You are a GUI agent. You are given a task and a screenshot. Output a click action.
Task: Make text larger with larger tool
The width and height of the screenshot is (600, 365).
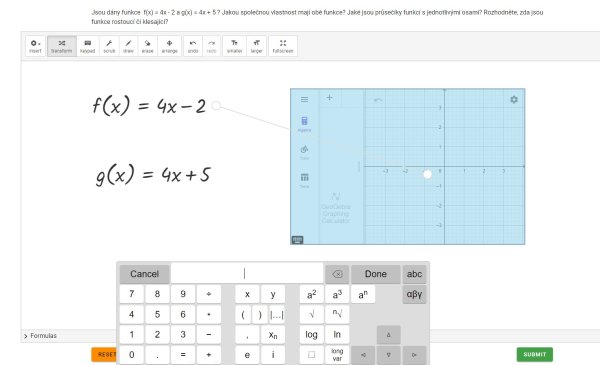click(256, 46)
